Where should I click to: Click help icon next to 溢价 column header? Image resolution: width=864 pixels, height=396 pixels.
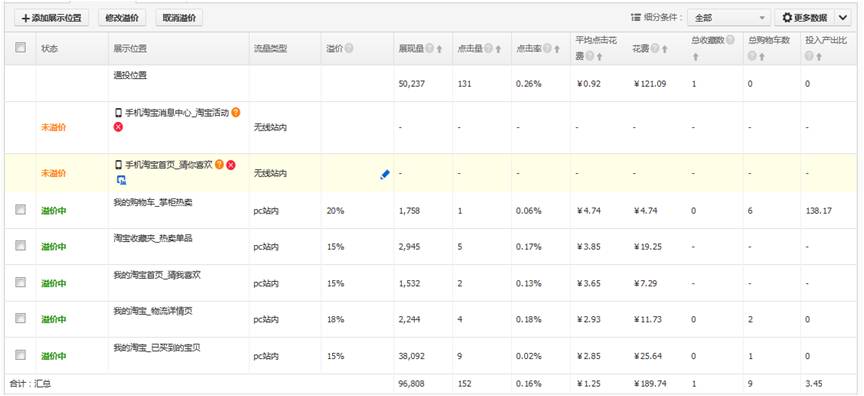(349, 48)
